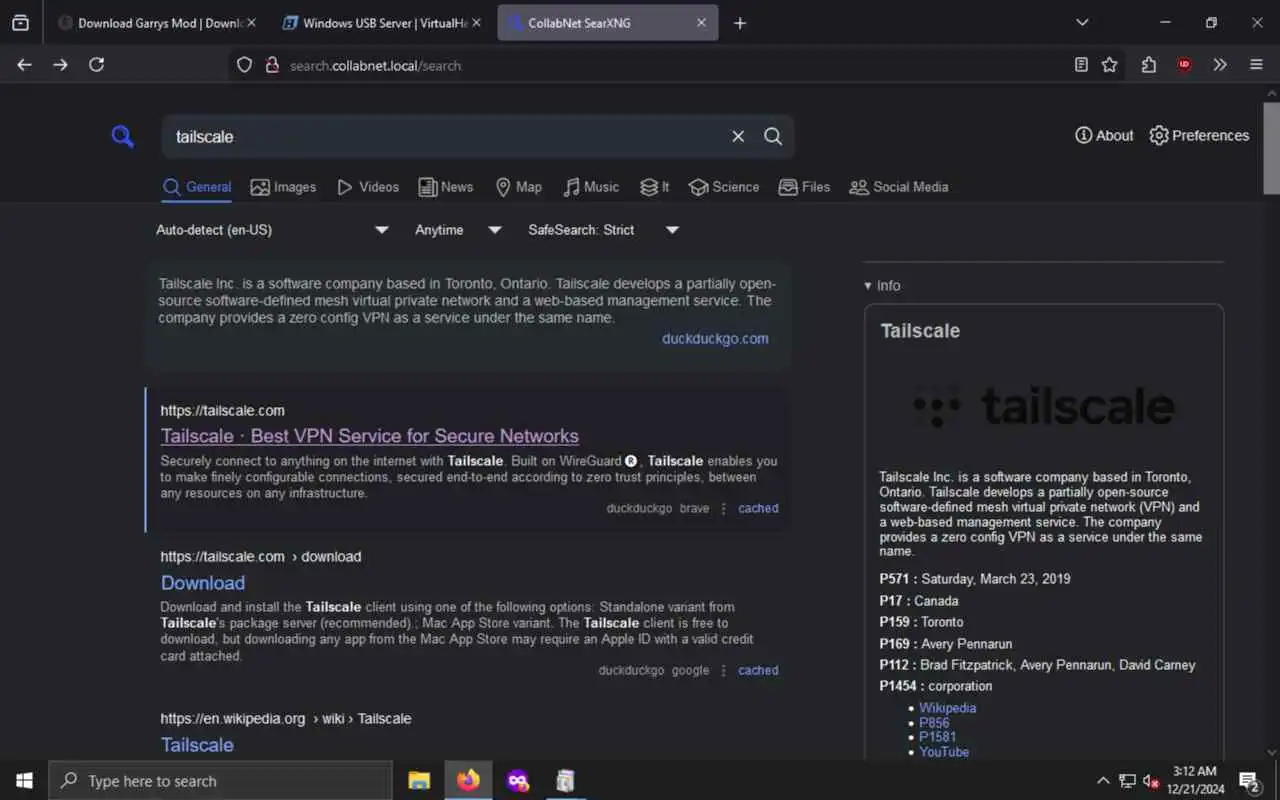Open the About page
Viewport: 1280px width, 800px height.
click(1104, 135)
